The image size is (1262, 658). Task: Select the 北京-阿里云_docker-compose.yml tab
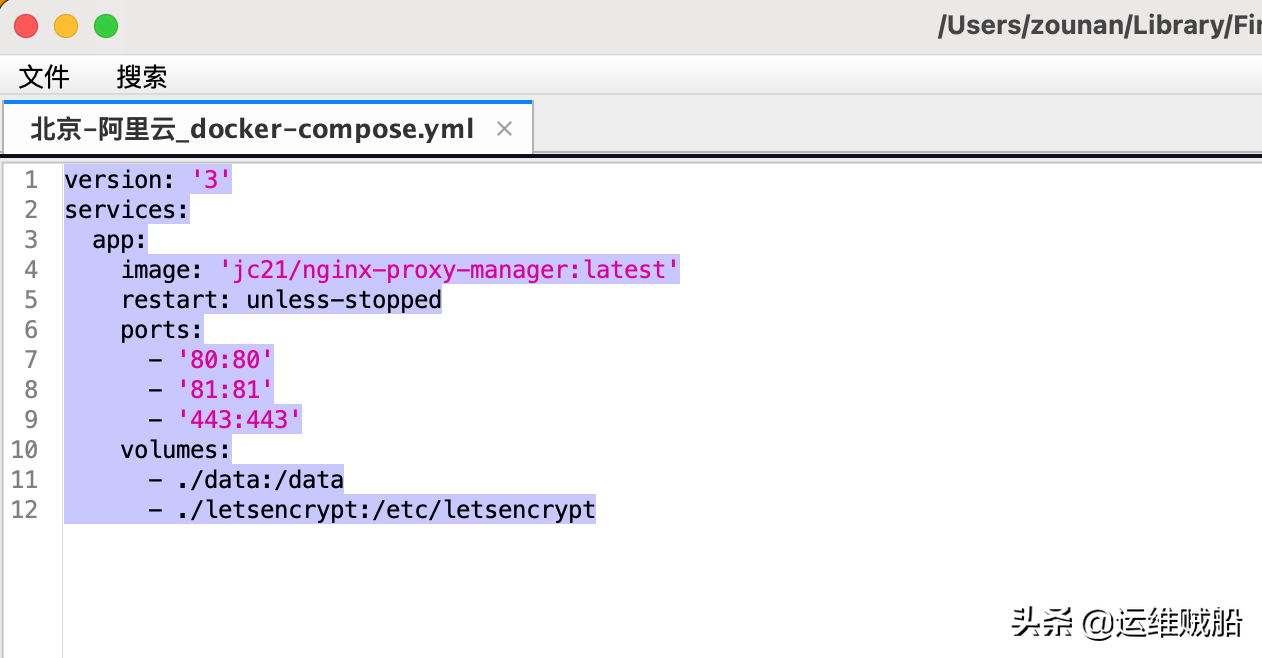click(x=252, y=129)
